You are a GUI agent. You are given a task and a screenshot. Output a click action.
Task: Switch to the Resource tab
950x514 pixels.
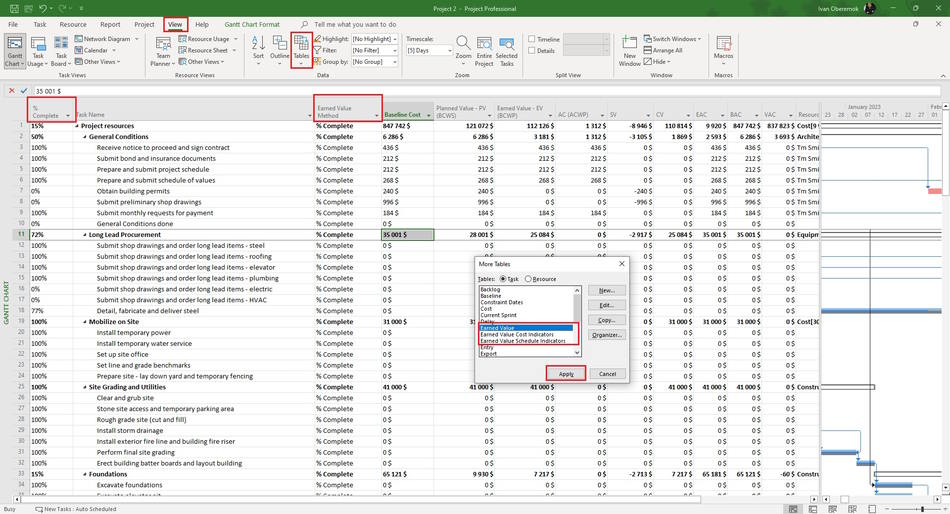(73, 24)
